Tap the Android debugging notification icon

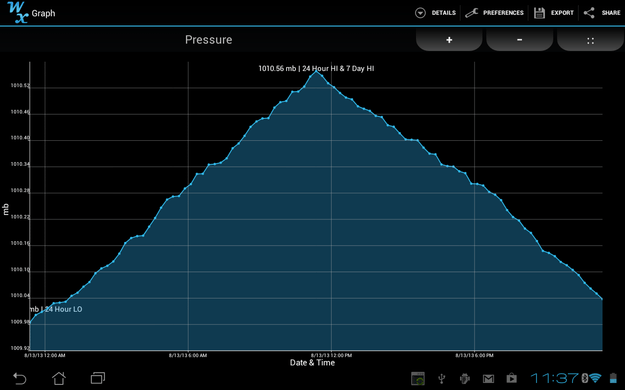(465, 378)
